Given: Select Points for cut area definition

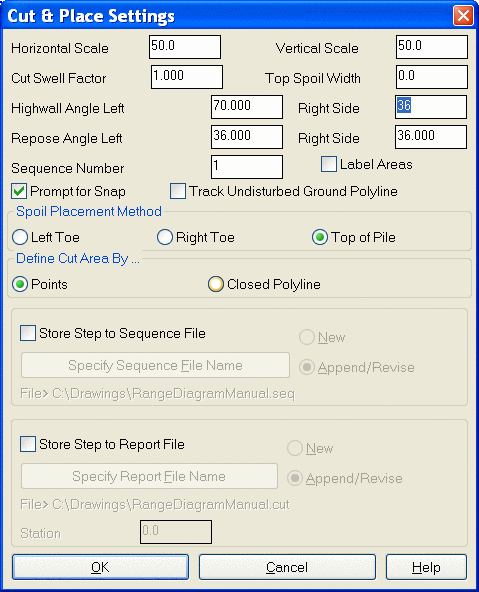Looking at the screenshot, I should [20, 284].
